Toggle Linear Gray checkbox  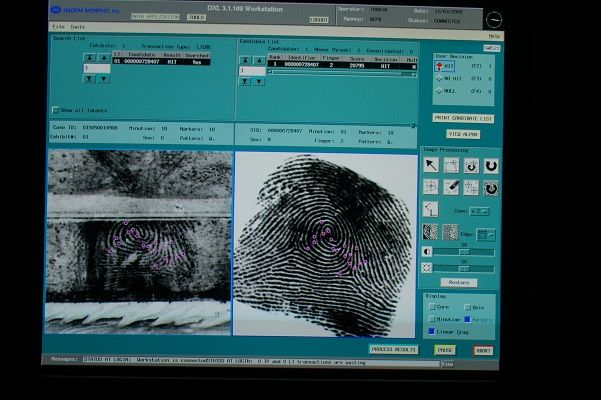click(x=432, y=331)
